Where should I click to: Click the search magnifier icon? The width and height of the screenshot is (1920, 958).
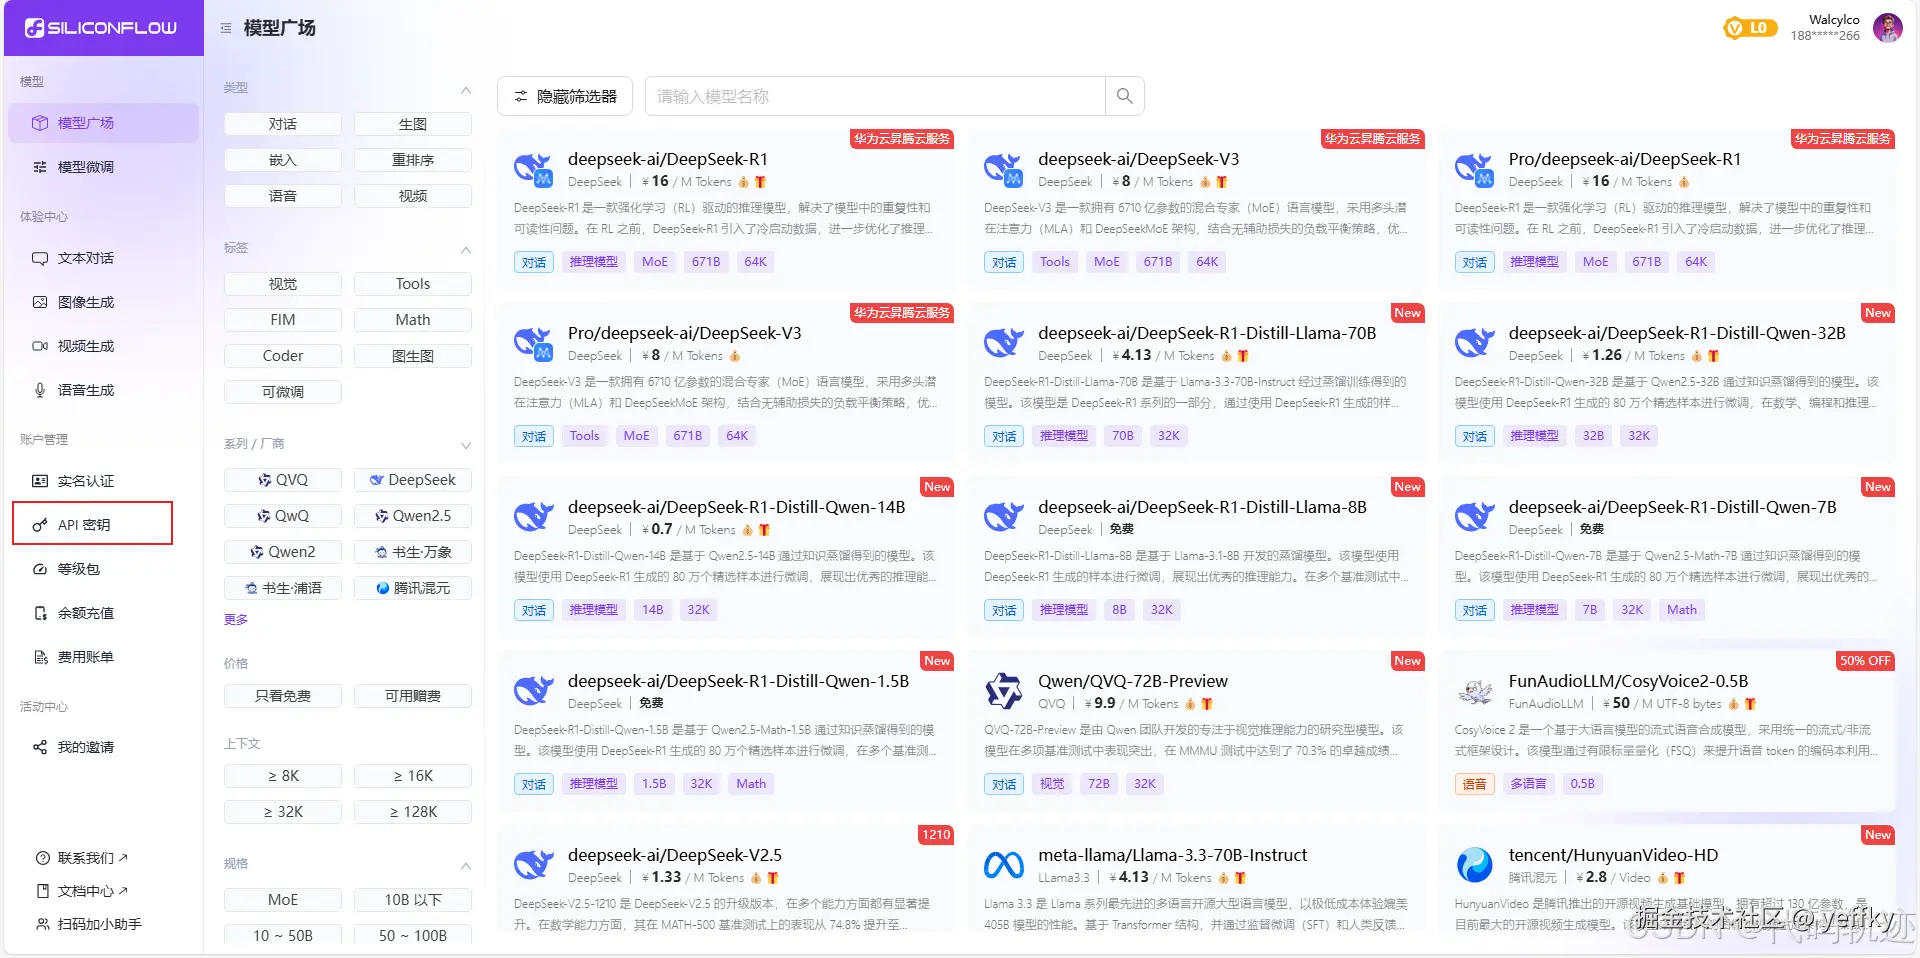point(1124,96)
